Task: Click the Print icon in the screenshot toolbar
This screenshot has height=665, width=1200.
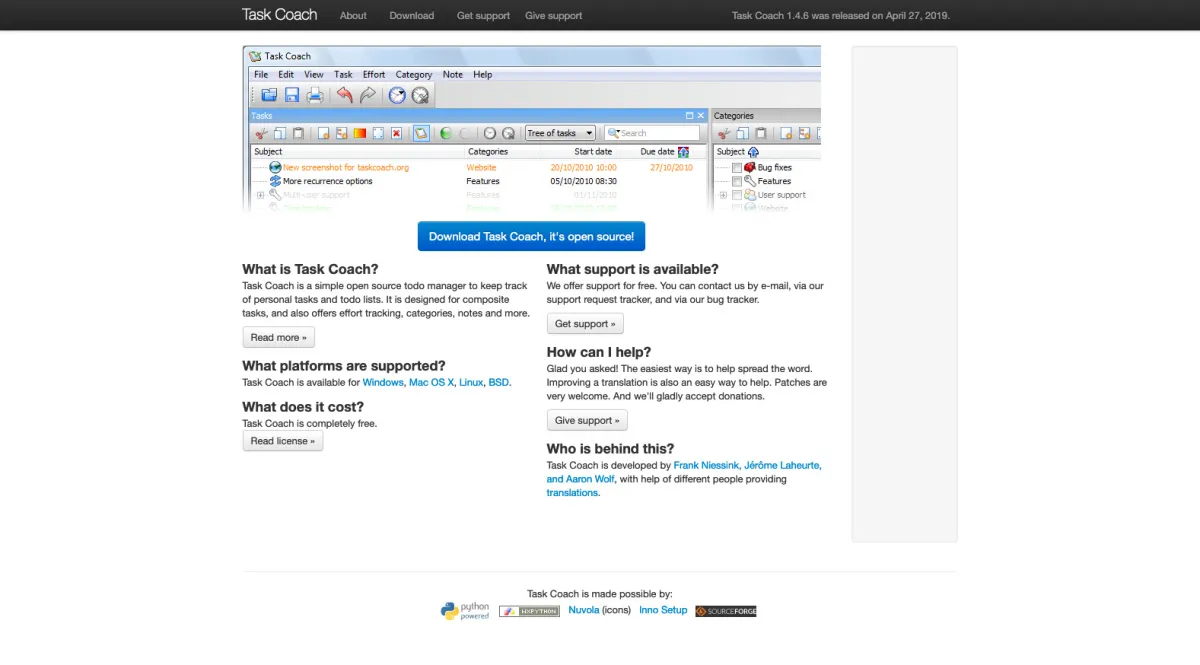Action: pos(315,95)
